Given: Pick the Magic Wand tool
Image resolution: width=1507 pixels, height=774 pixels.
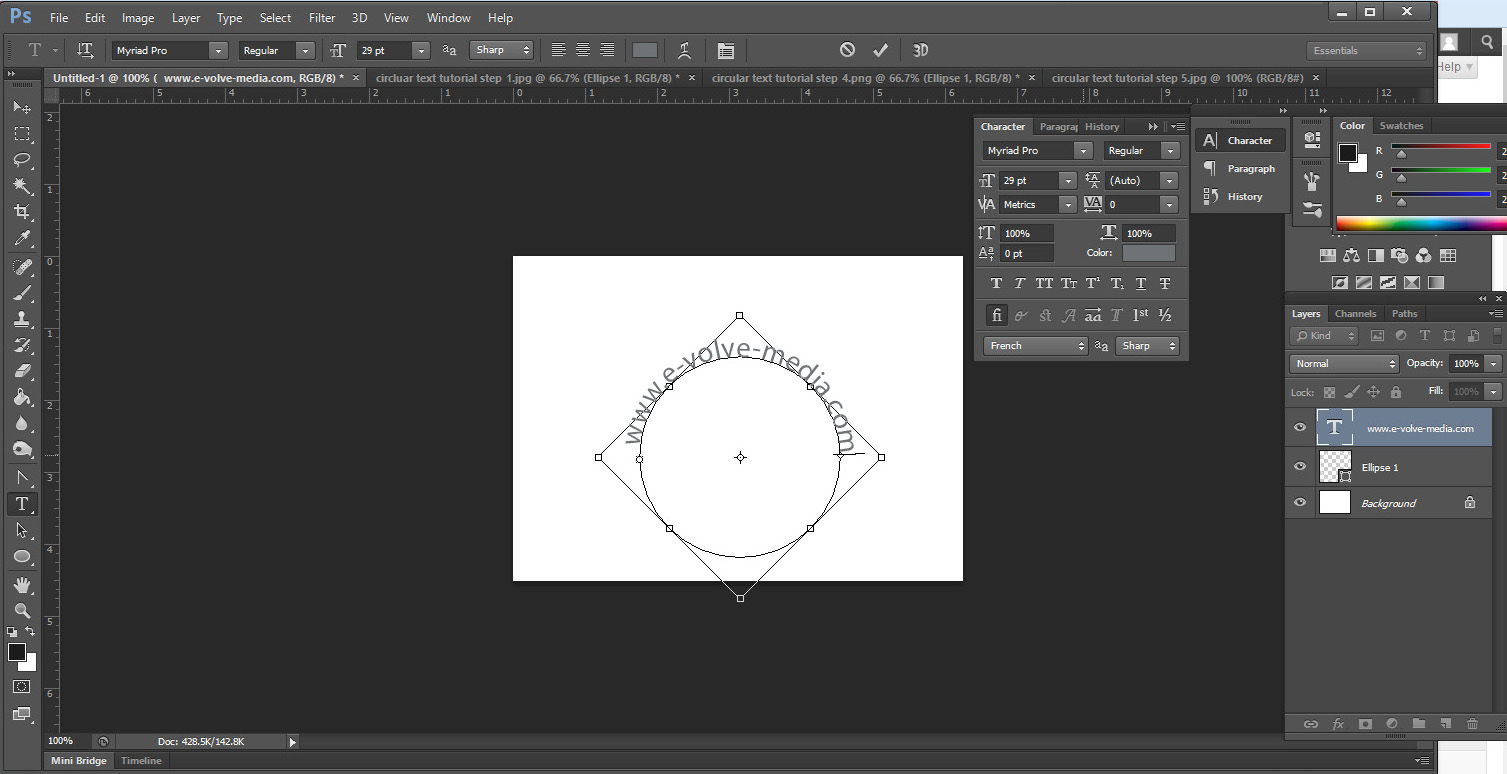Looking at the screenshot, I should 21,186.
